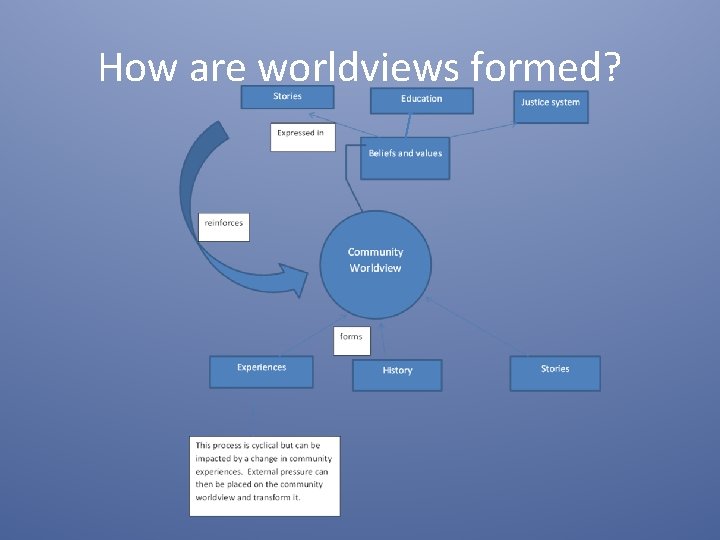
Task: Click the bottom Stories box
Action: pyautogui.click(x=555, y=373)
